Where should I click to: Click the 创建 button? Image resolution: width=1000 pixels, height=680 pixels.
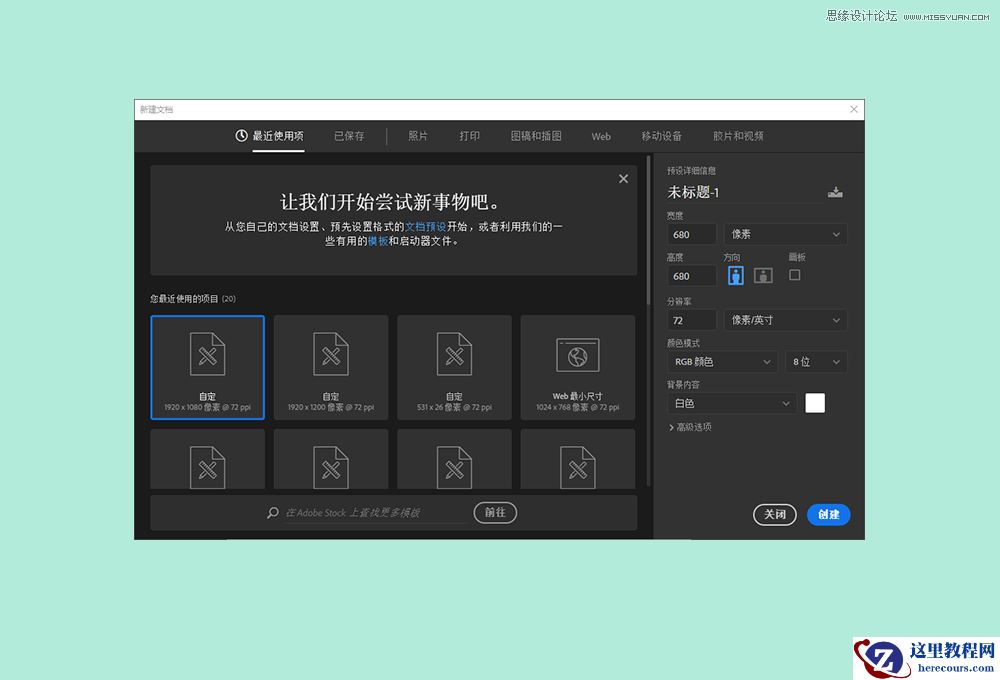click(x=828, y=514)
